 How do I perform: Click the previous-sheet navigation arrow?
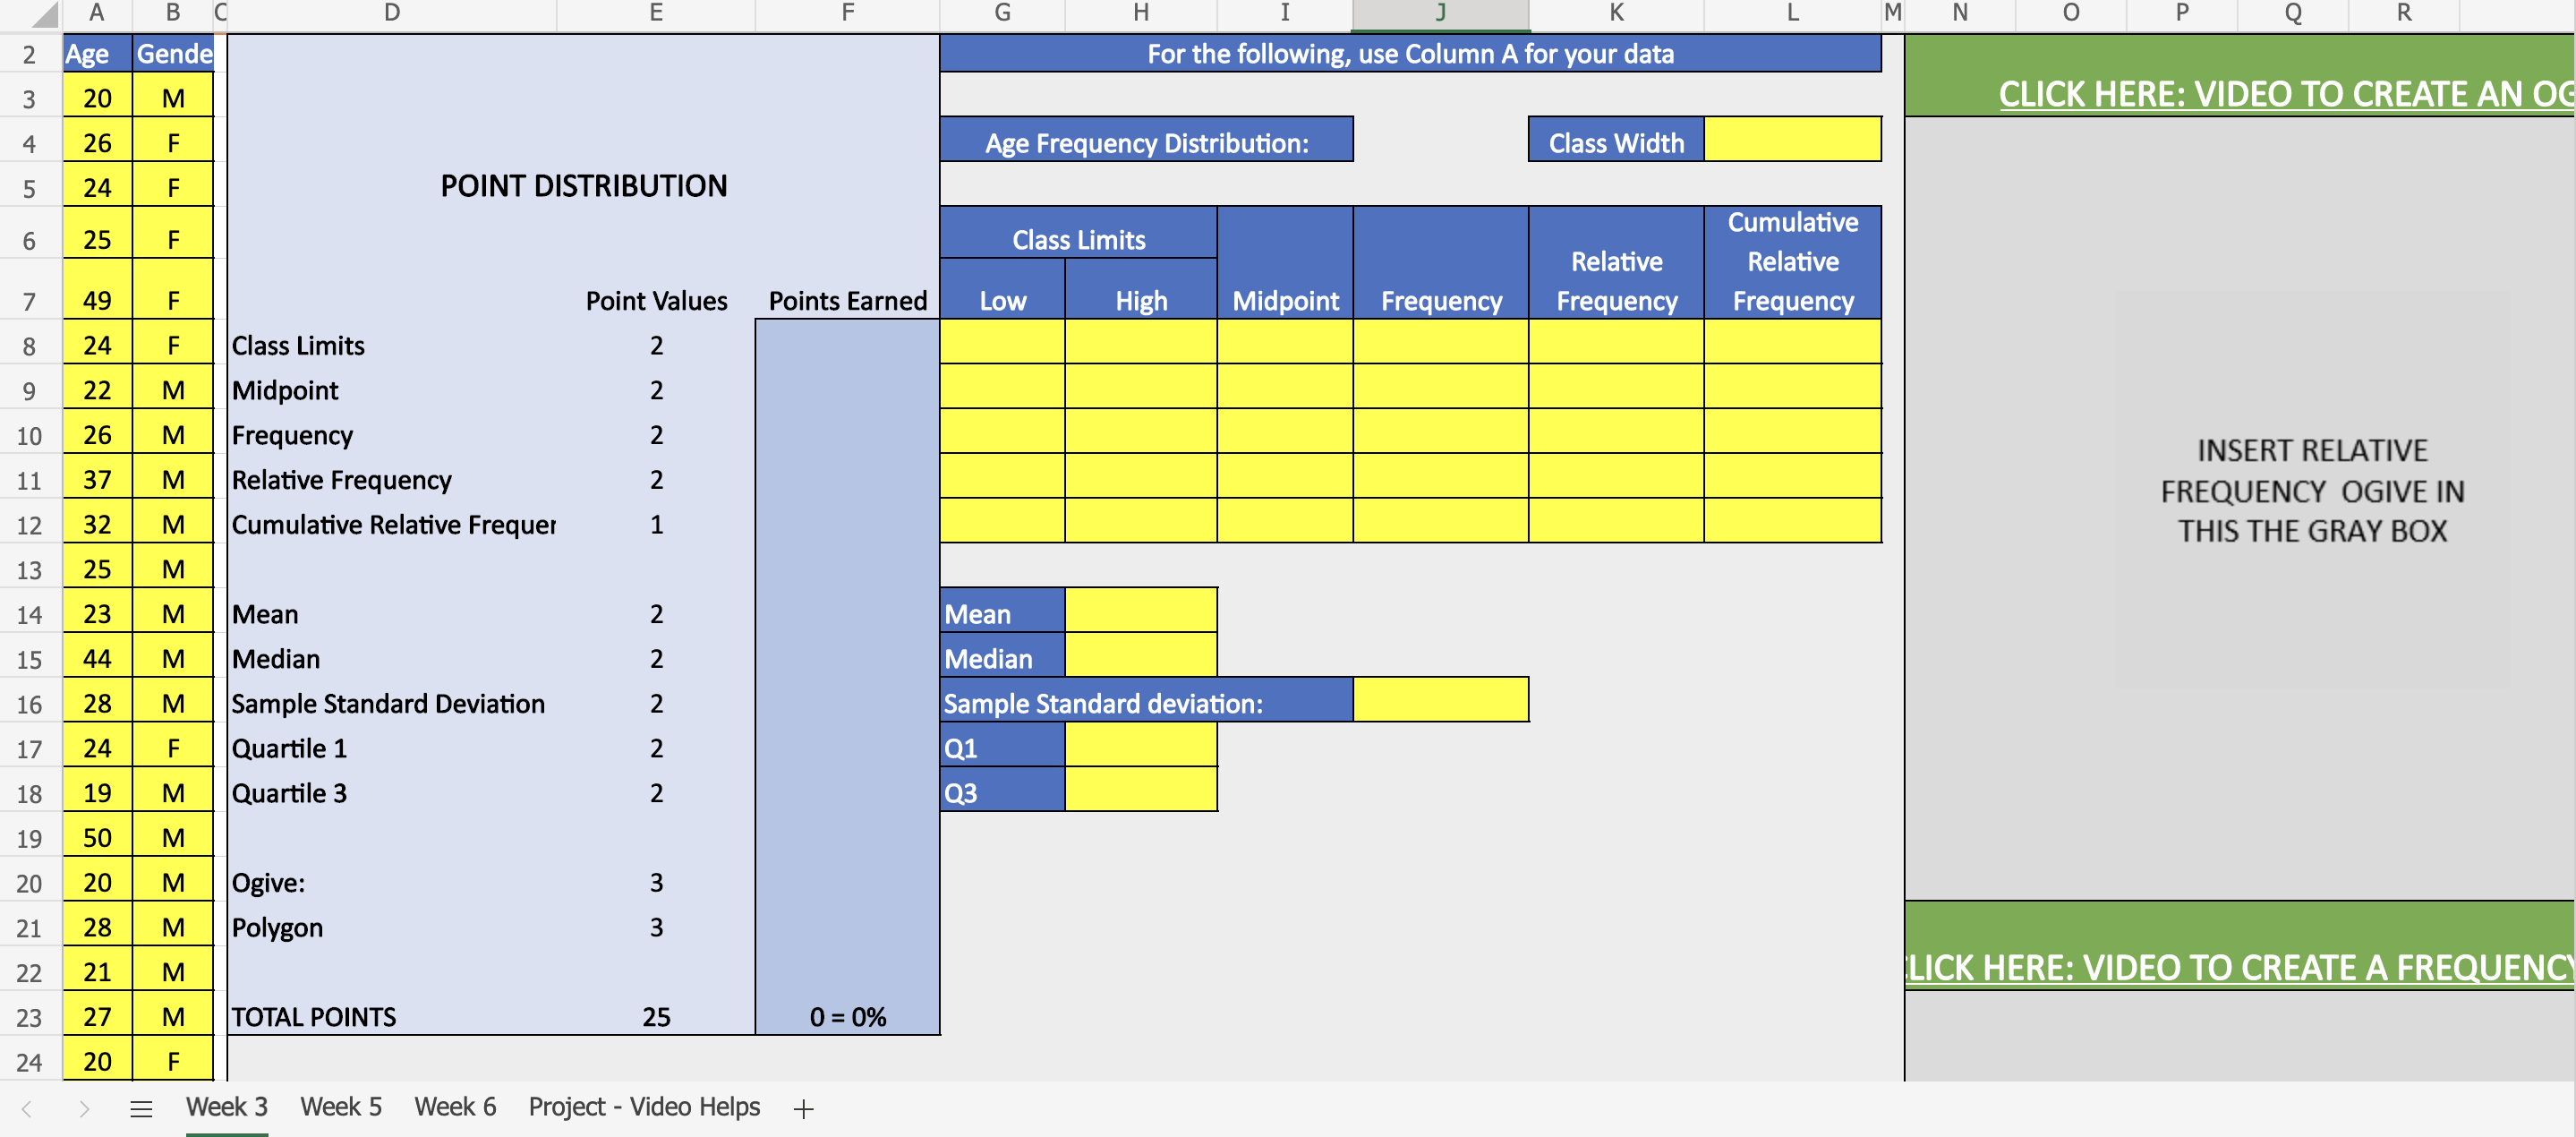25,1107
